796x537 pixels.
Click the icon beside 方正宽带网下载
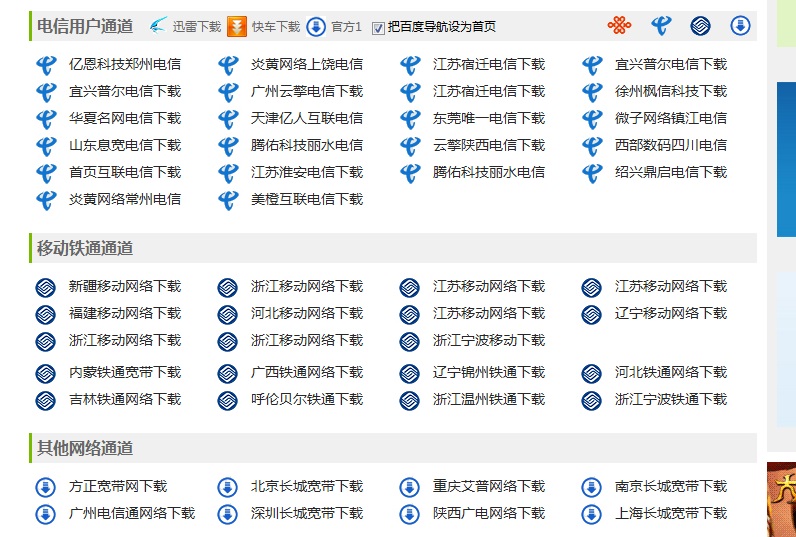(45, 488)
